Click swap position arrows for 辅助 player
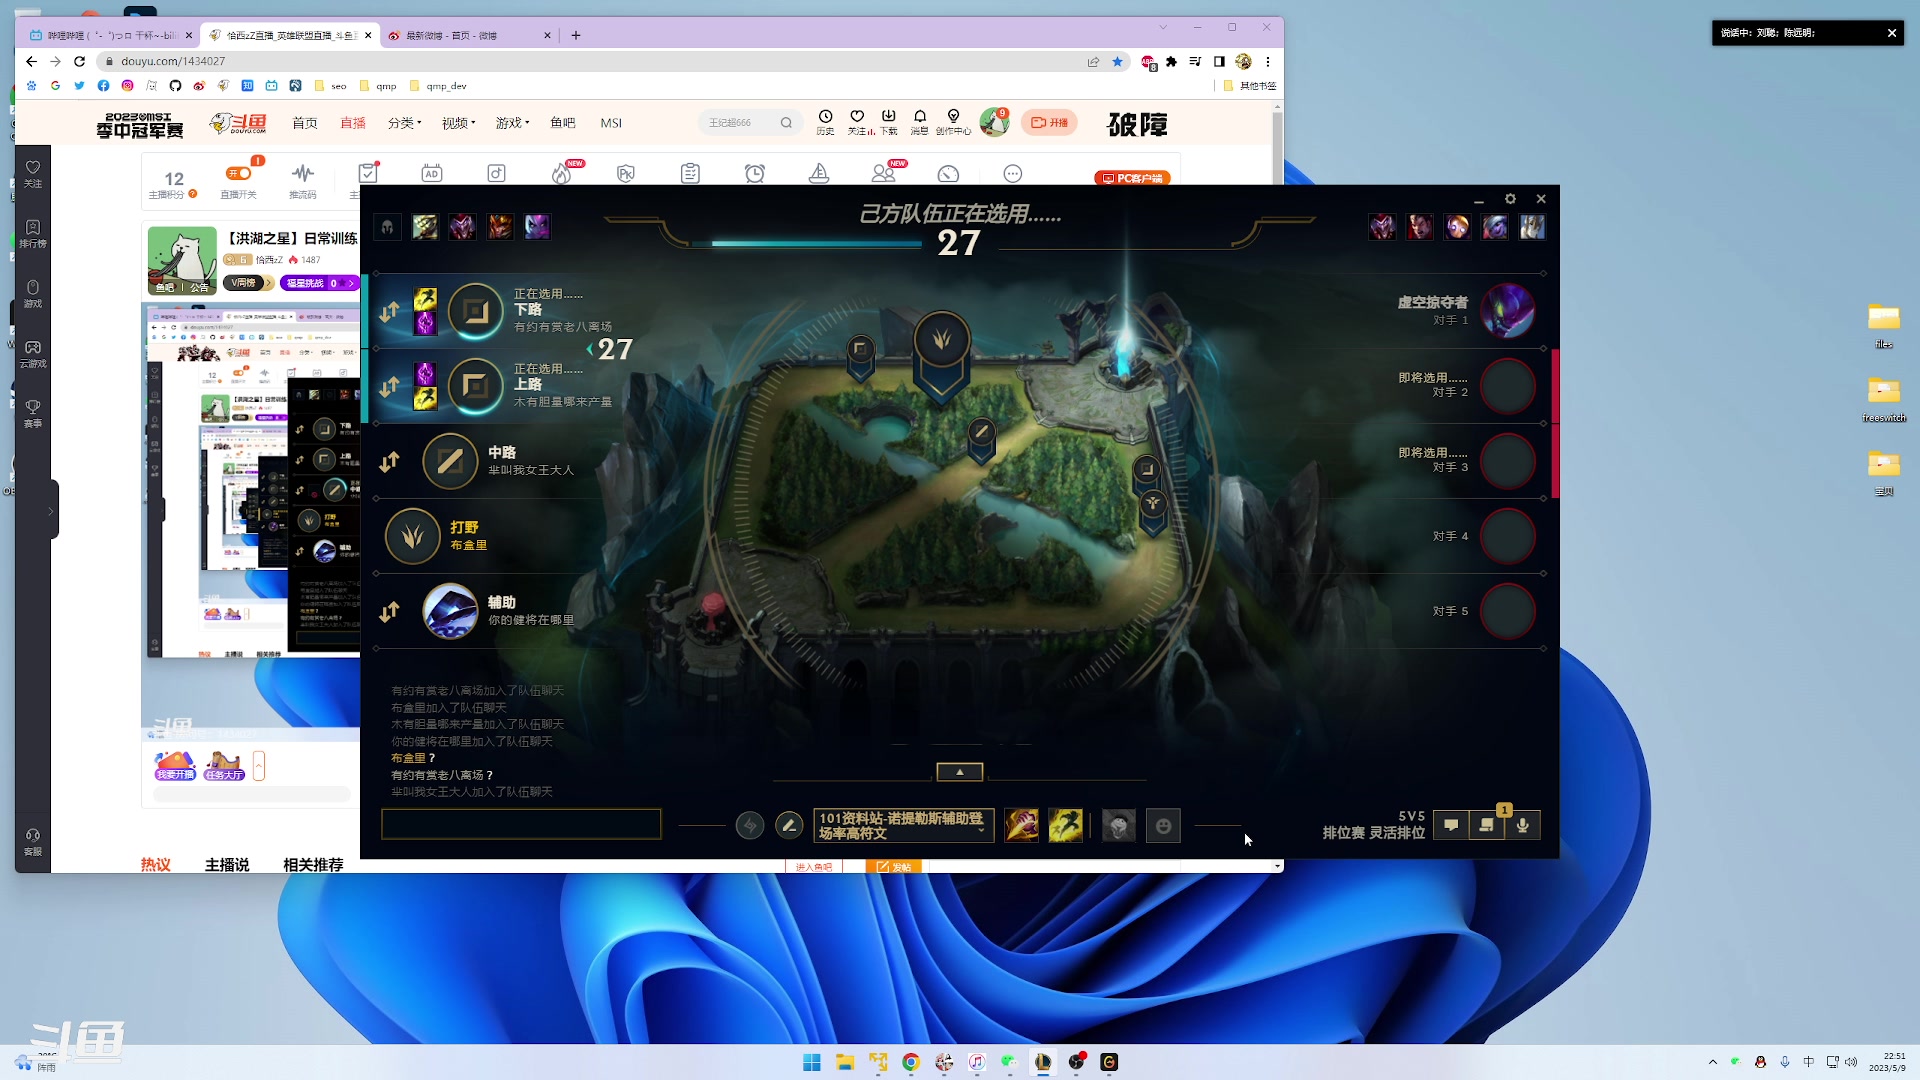This screenshot has width=1920, height=1080. (389, 611)
